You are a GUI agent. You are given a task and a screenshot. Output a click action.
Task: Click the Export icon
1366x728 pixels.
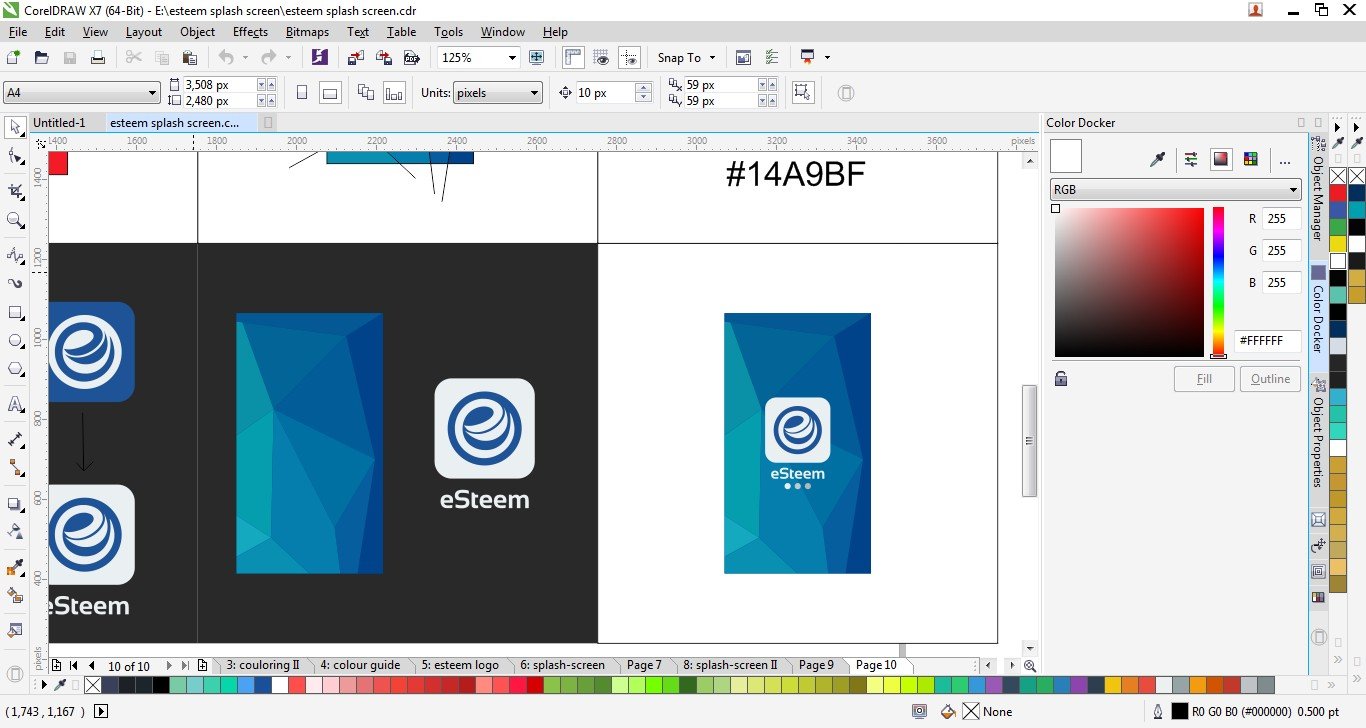(x=383, y=58)
